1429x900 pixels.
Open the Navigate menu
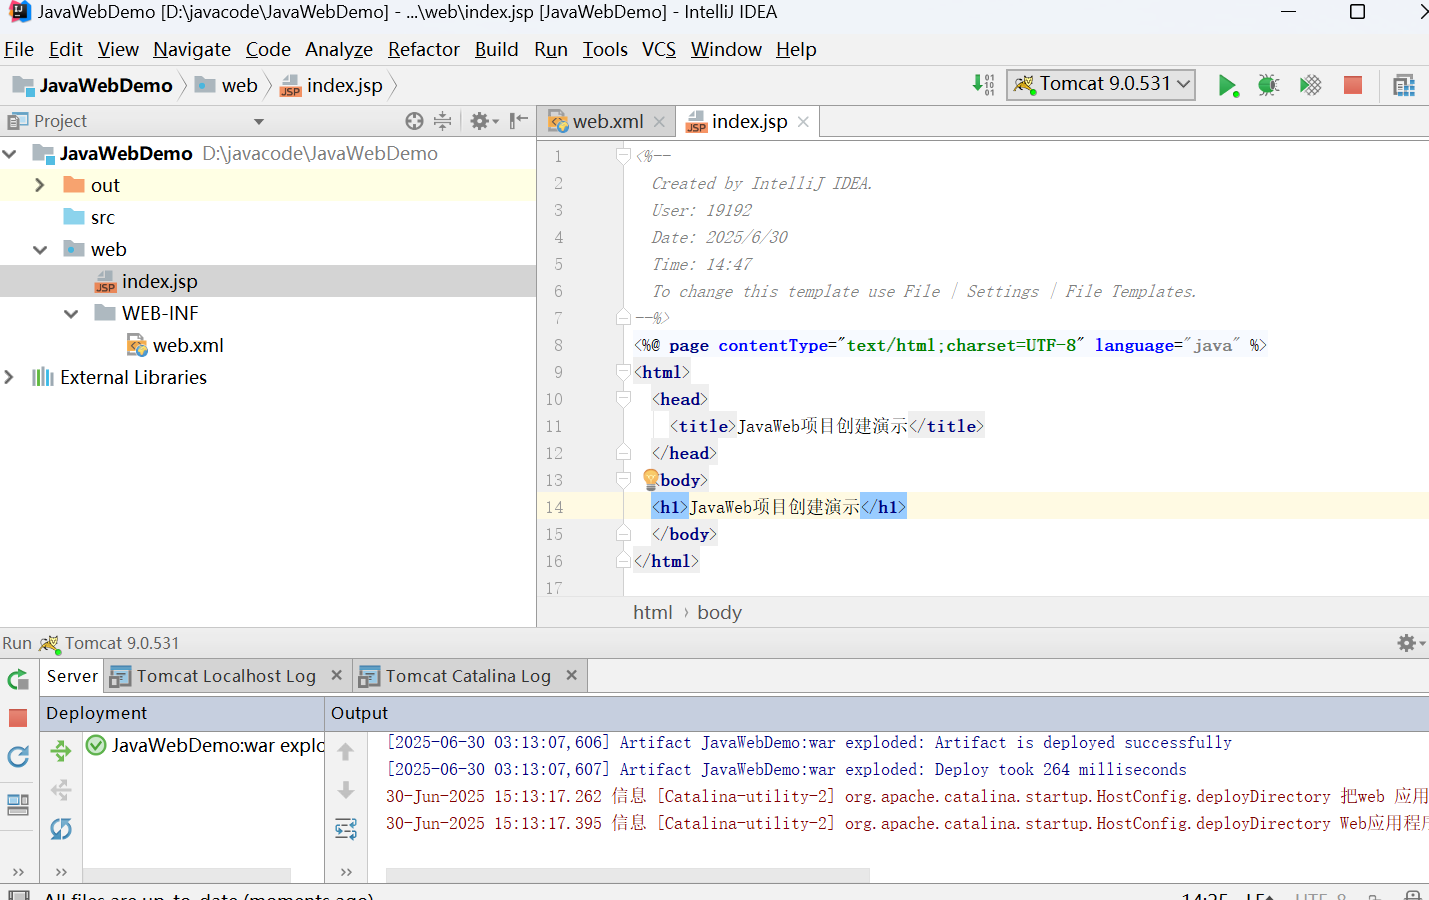coord(192,49)
